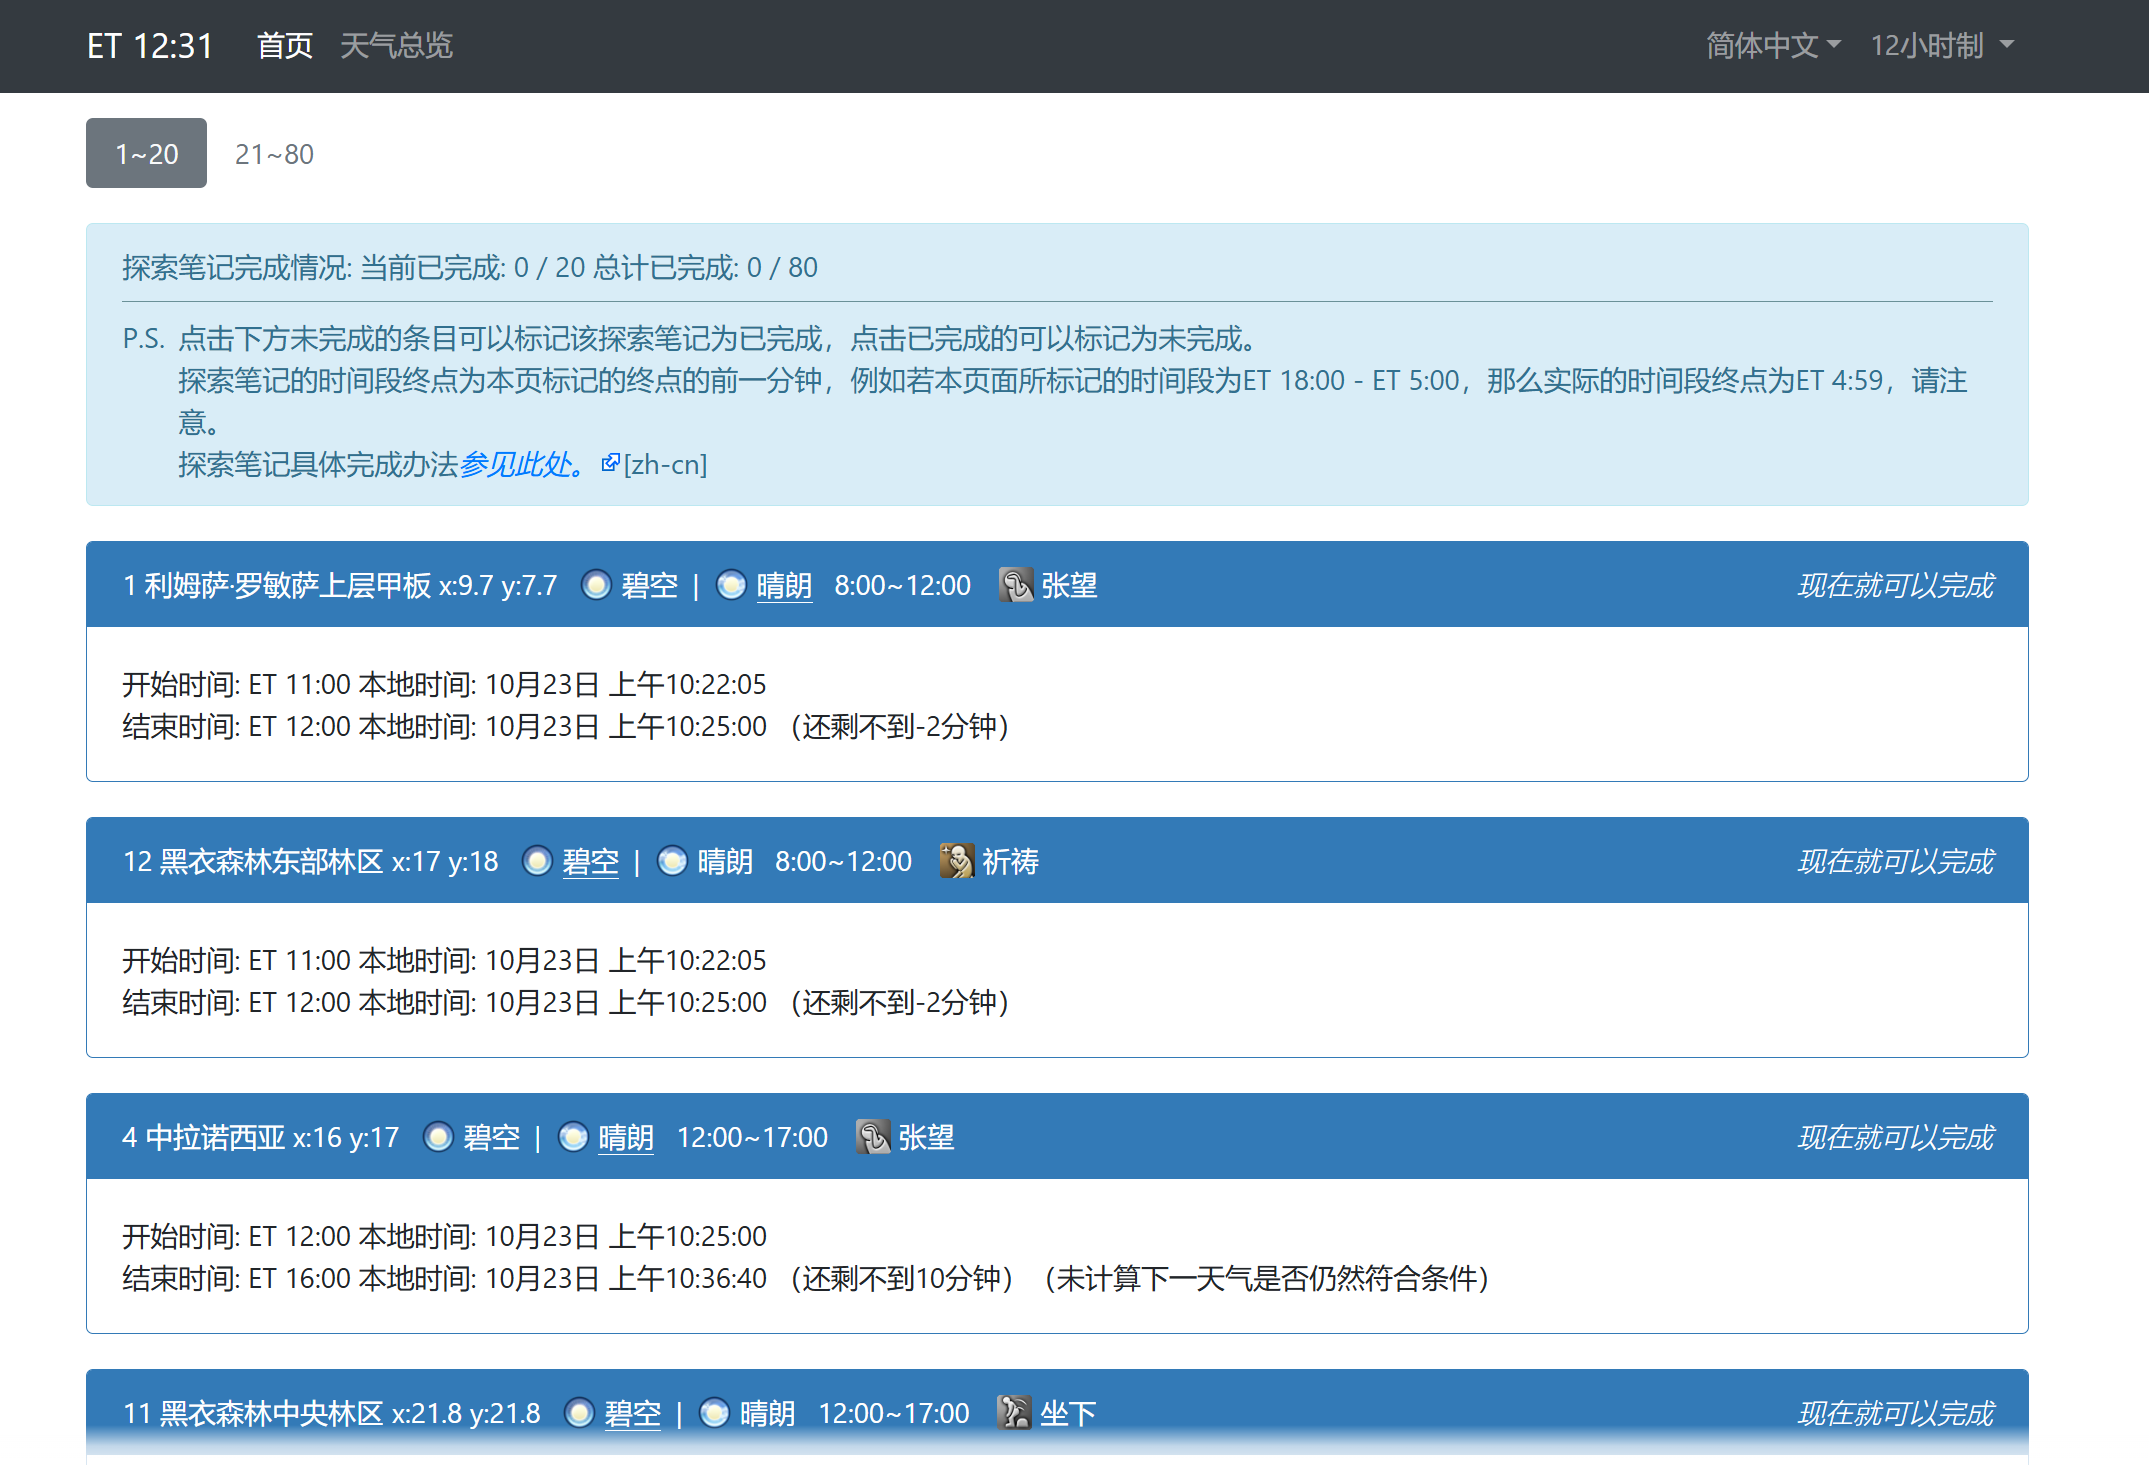
Task: Open 天气总览 in the navbar
Action: coord(396,46)
